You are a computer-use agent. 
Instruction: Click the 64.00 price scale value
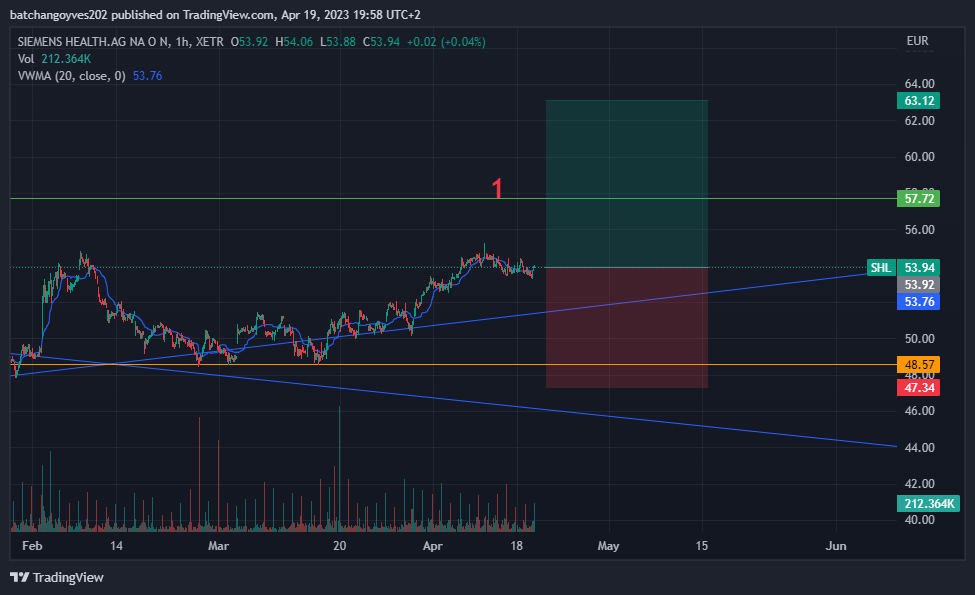[919, 84]
